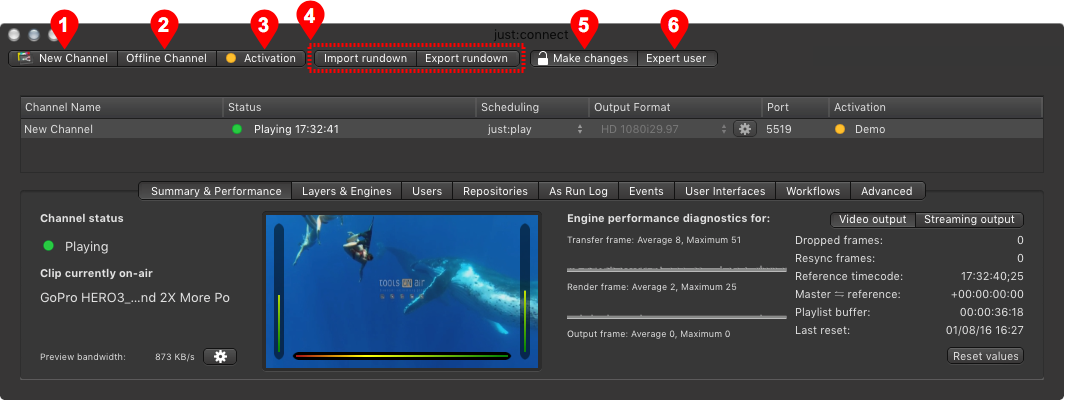The image size is (1084, 420).
Task: Sort by Channel Name column header
Action: (122, 107)
